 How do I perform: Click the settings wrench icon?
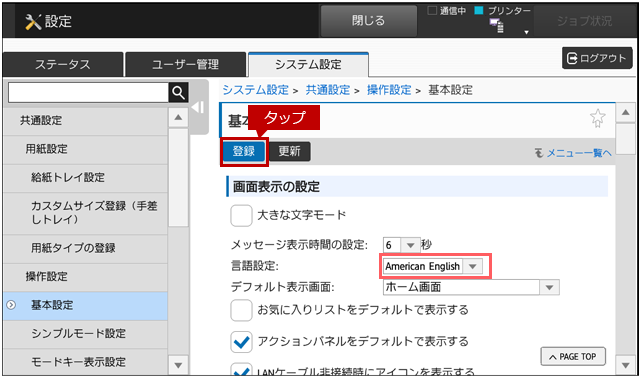pos(33,22)
